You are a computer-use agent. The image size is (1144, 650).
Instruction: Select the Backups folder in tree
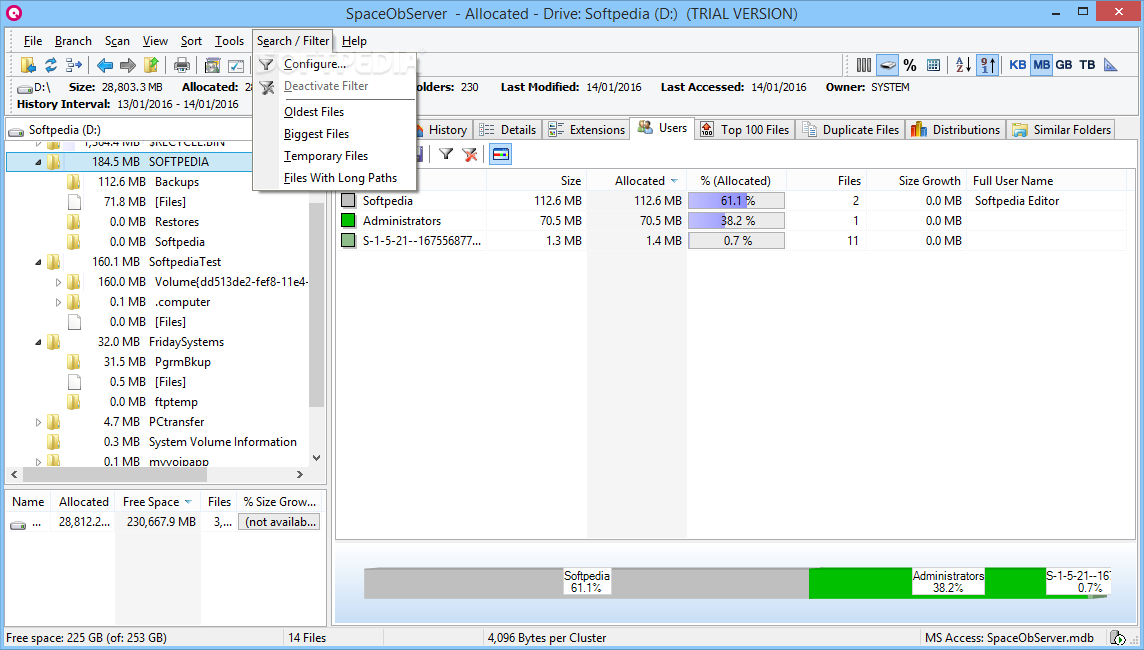pyautogui.click(x=177, y=182)
